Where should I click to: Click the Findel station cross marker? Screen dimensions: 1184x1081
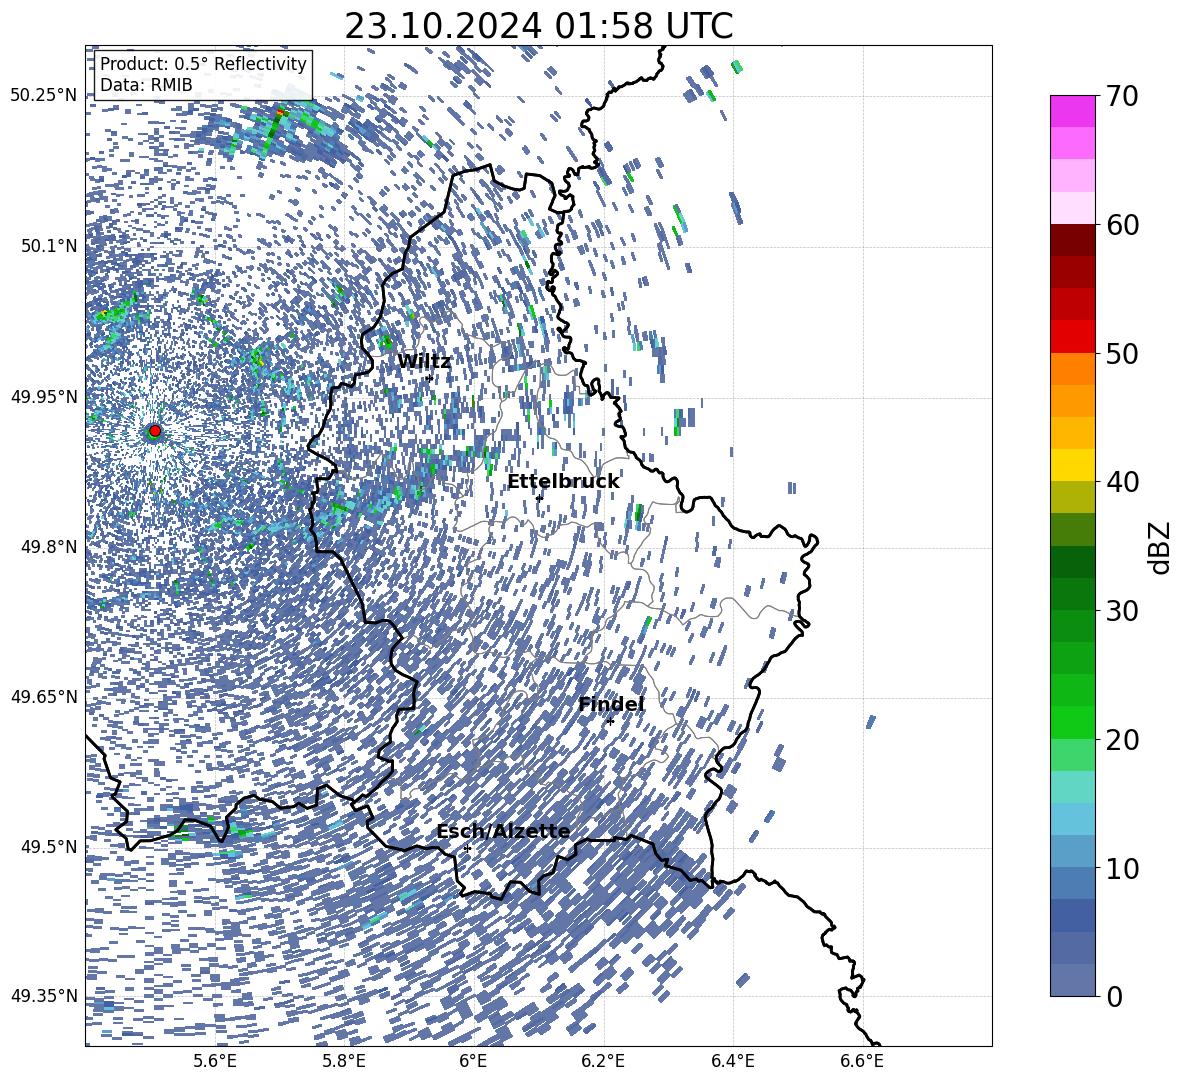tap(610, 721)
